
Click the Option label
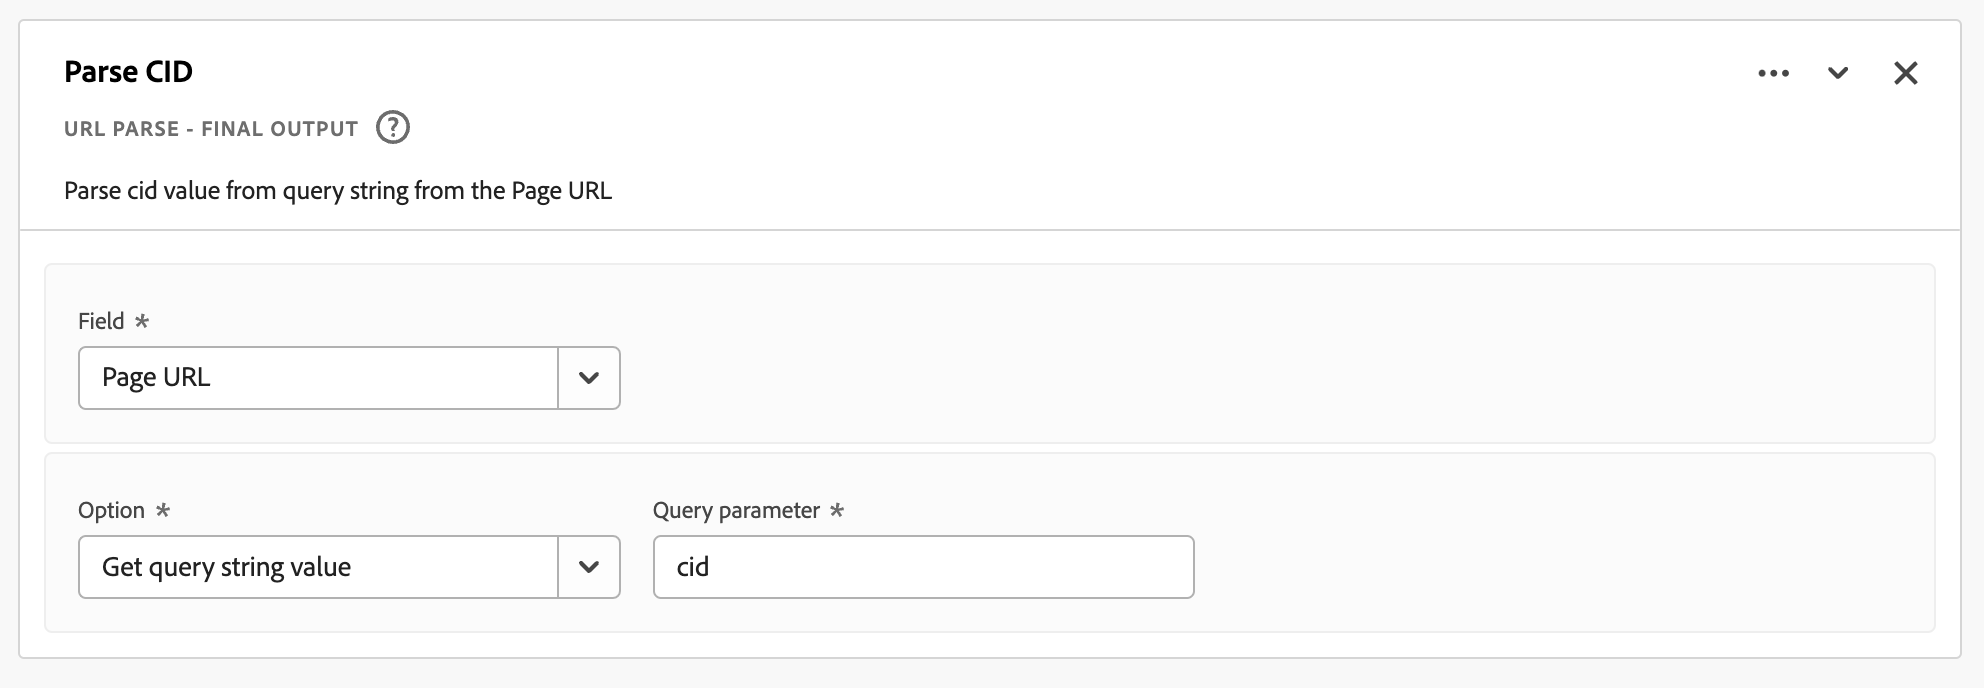111,510
